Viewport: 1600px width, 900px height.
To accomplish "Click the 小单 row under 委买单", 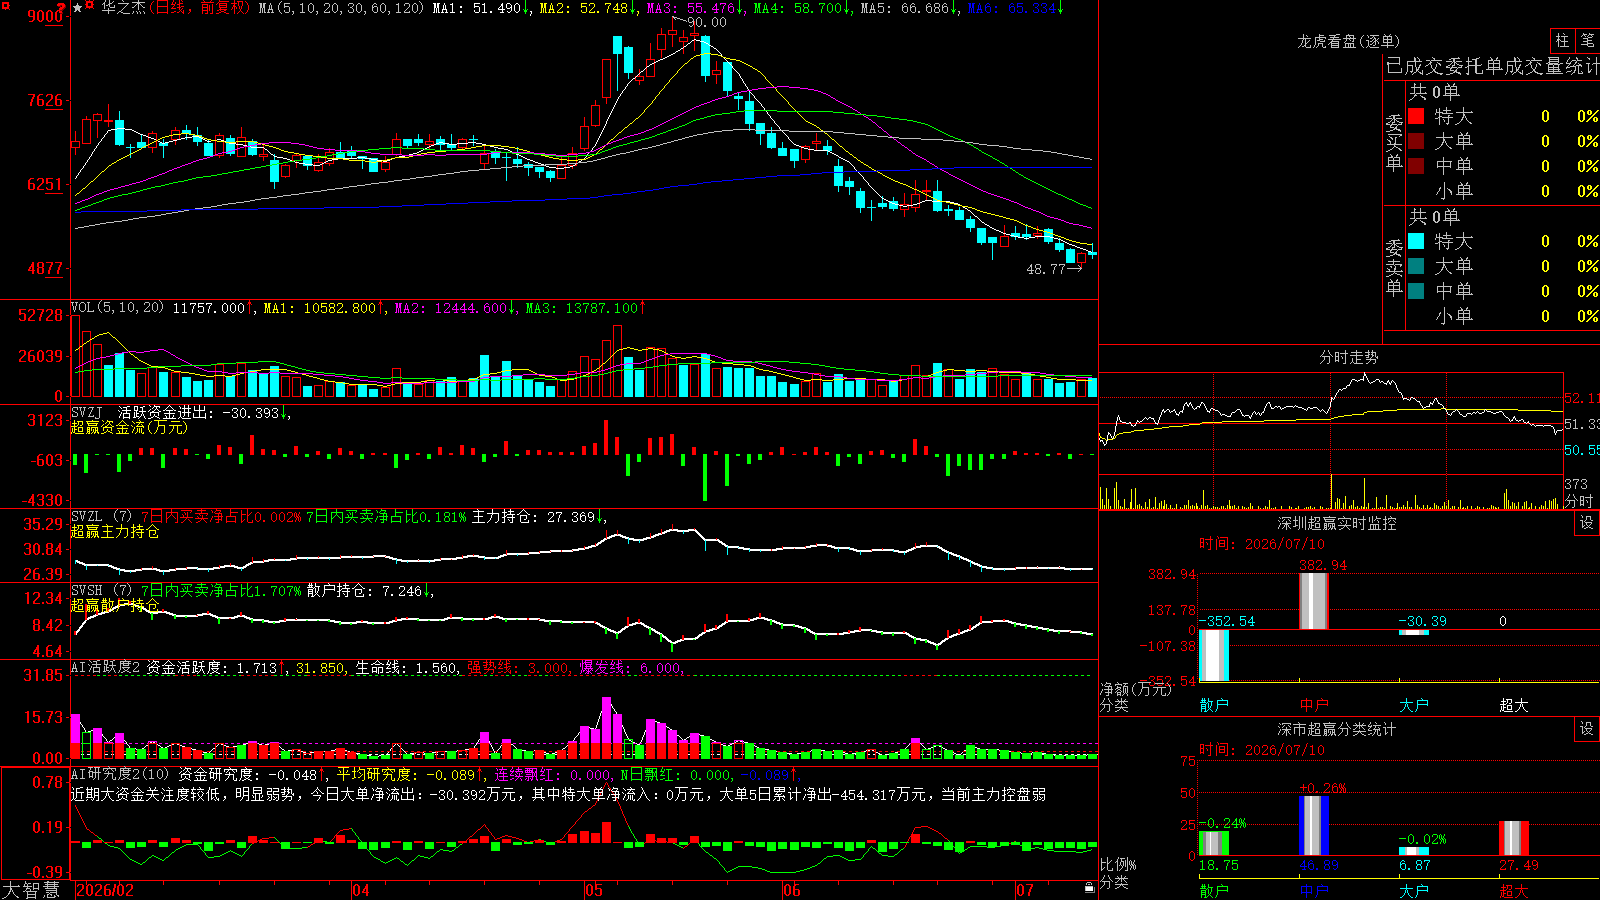I will click(1504, 191).
